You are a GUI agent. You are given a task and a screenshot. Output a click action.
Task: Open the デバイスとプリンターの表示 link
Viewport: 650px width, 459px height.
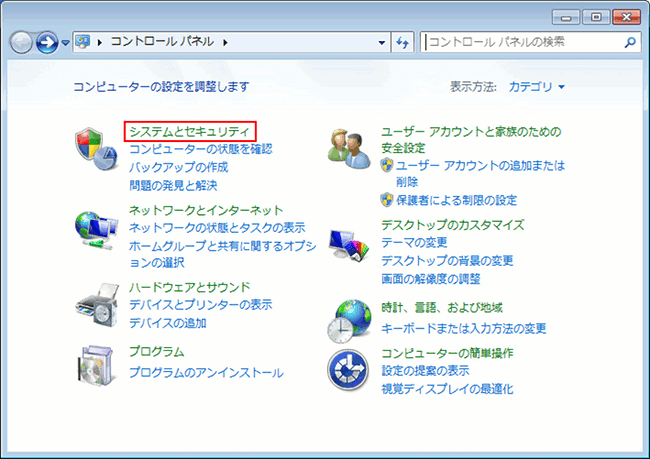click(x=200, y=305)
